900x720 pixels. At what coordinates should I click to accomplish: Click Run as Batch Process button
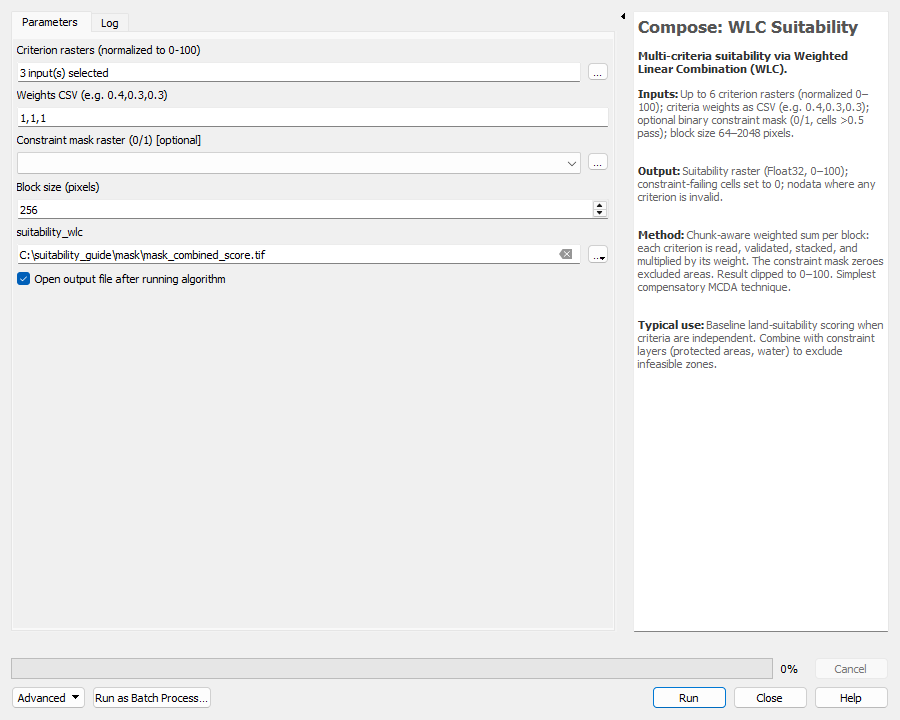(152, 698)
